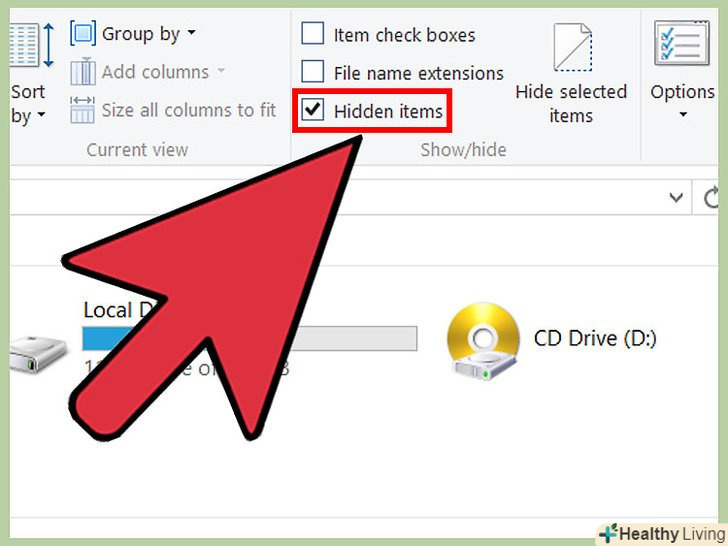The image size is (728, 546).
Task: Enable File name extensions checkbox
Action: [x=312, y=72]
